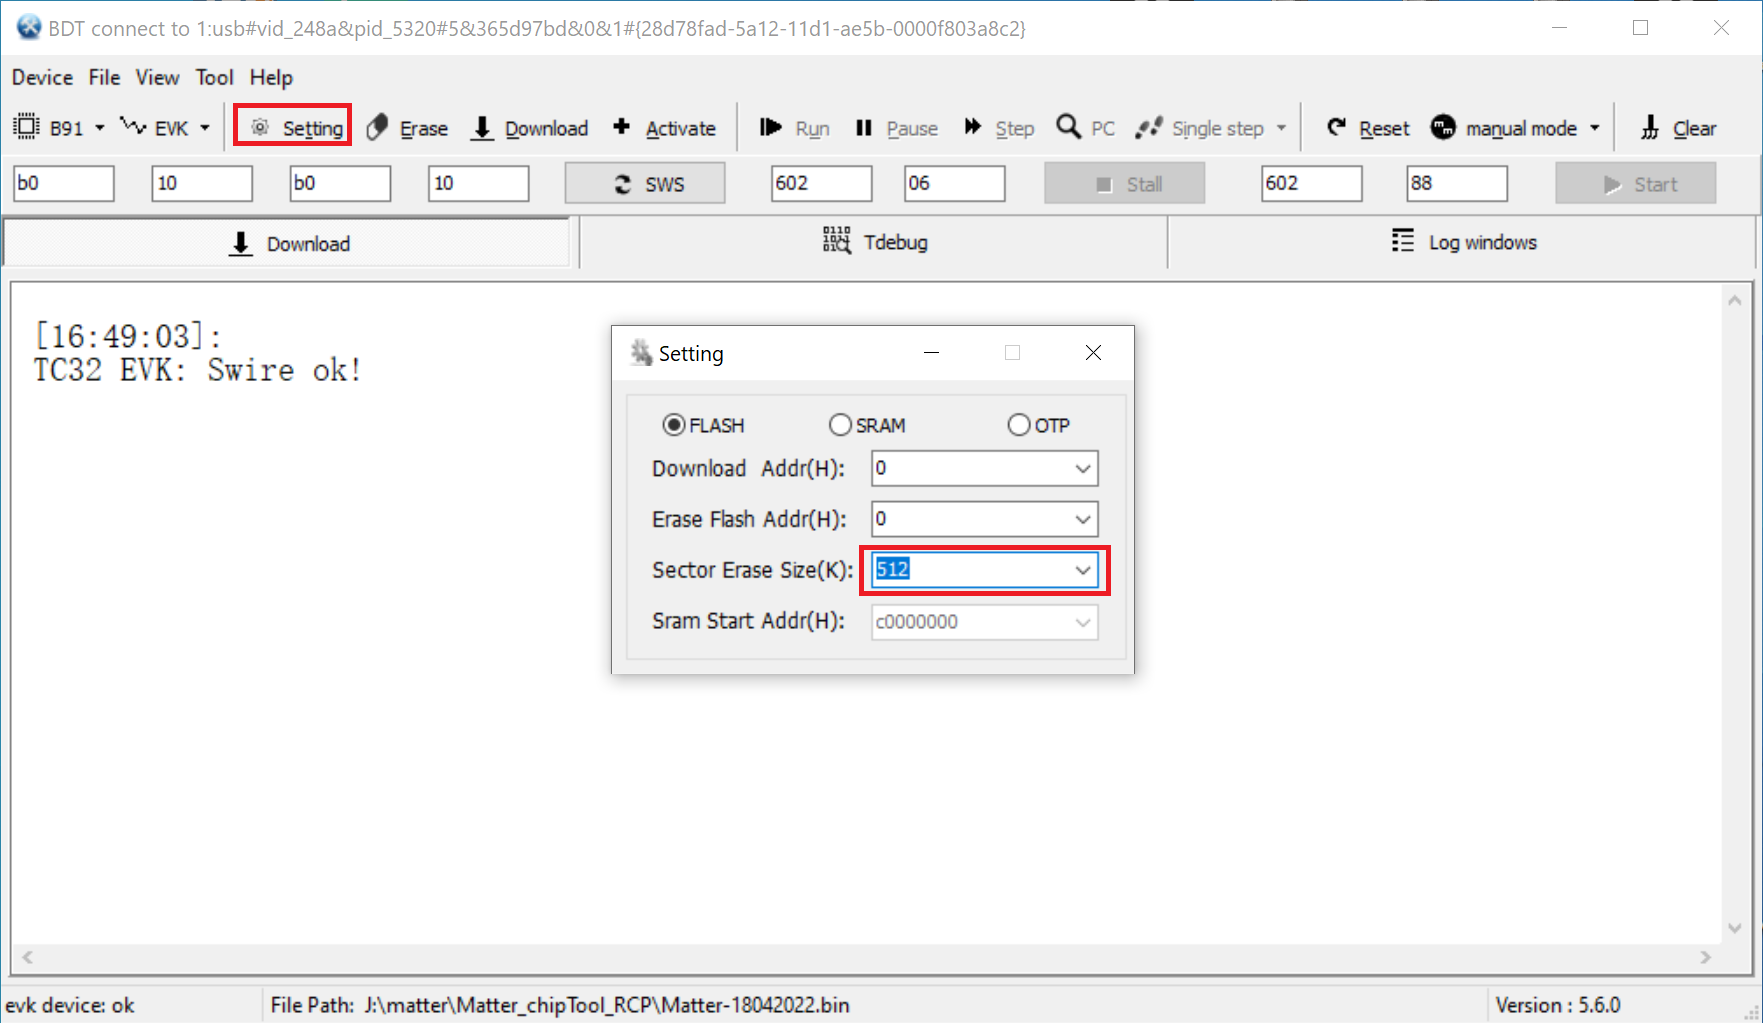Click the Pause toolbar button

(x=897, y=128)
